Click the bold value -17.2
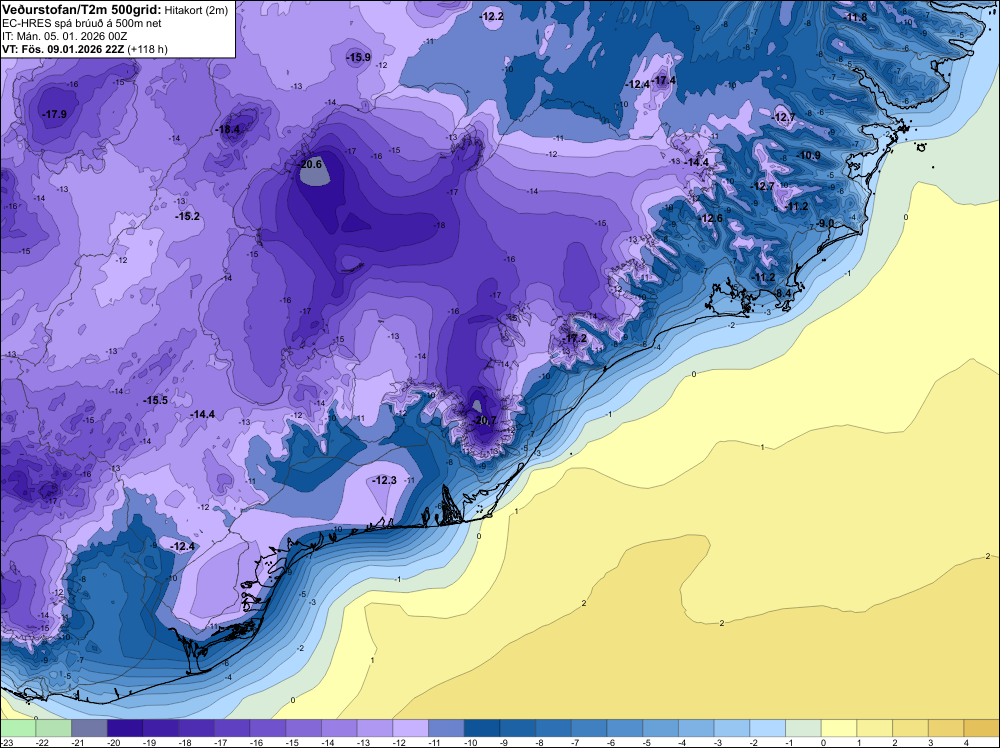This screenshot has height=748, width=1000. 575,339
